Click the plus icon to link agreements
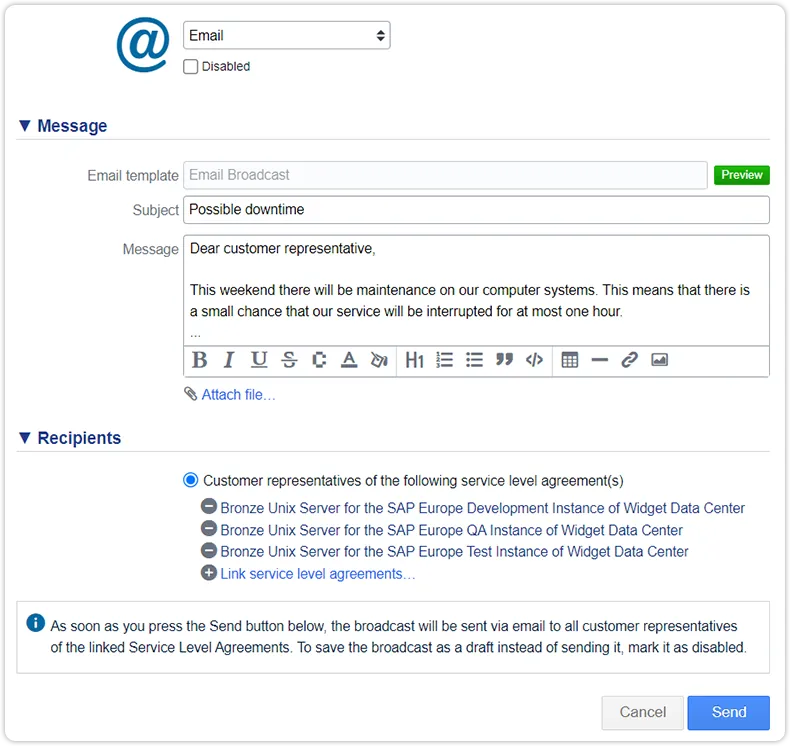 click(209, 573)
